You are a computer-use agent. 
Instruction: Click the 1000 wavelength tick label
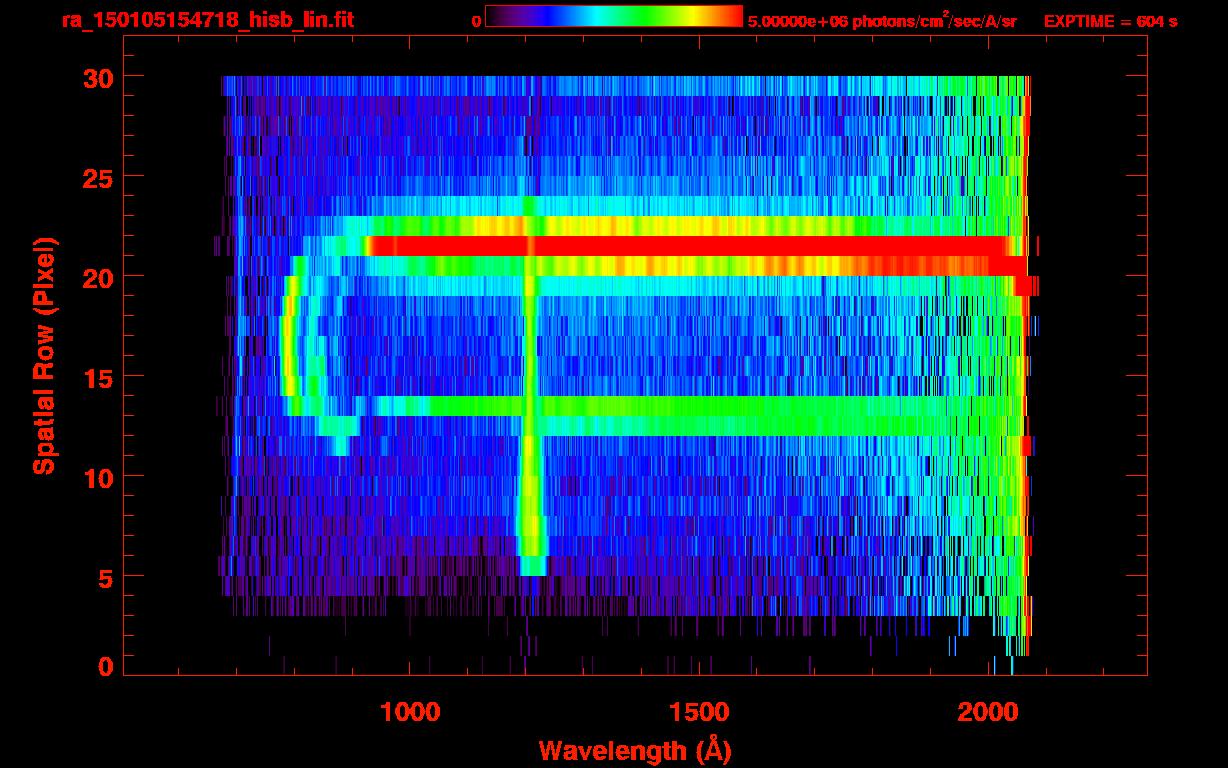(411, 712)
